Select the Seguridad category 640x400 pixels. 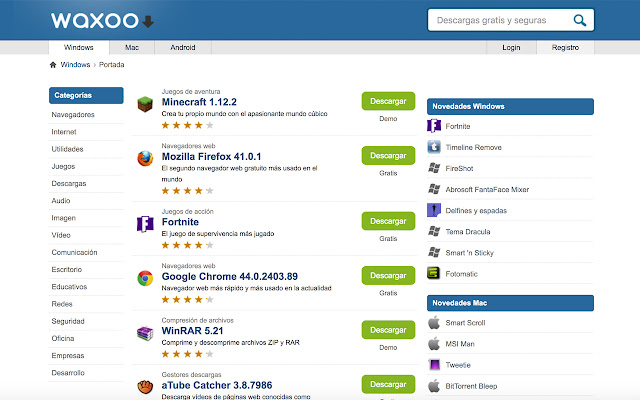pos(68,321)
